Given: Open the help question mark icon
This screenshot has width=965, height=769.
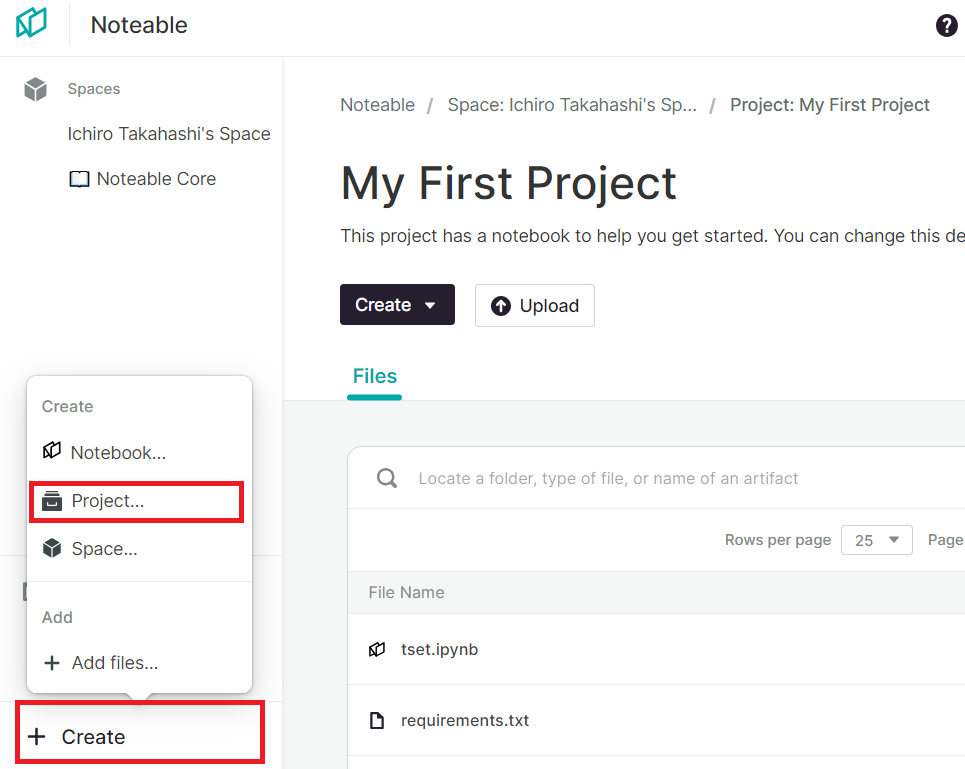Looking at the screenshot, I should 946,26.
